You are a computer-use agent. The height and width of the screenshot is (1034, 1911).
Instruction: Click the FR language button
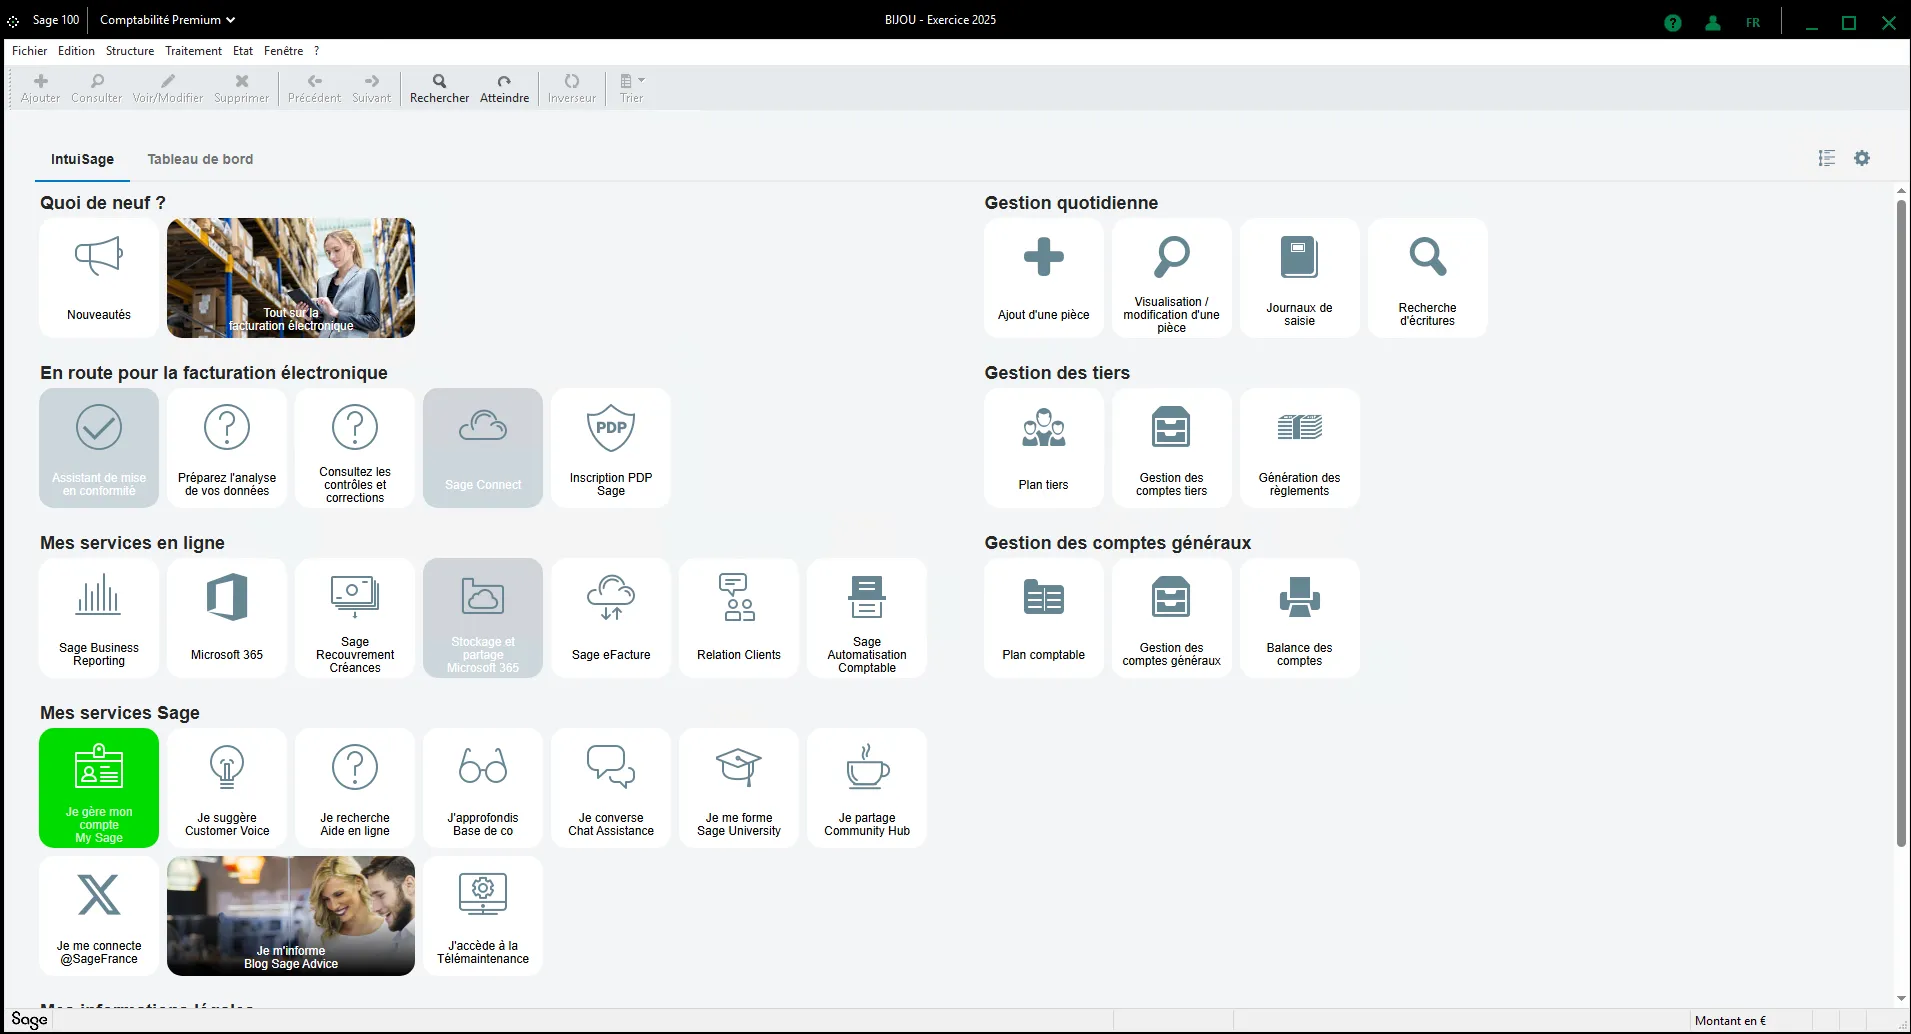1753,23
